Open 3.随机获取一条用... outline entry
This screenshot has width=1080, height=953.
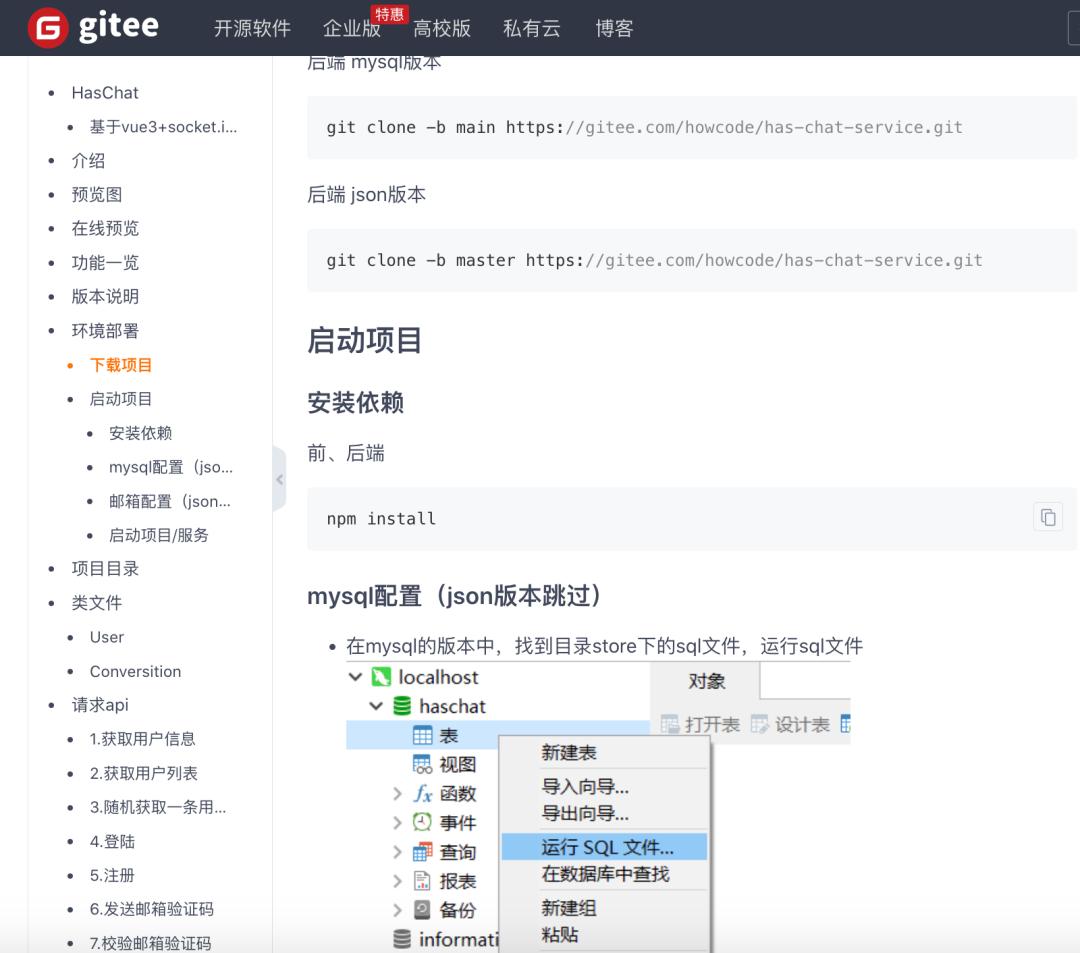pyautogui.click(x=158, y=807)
